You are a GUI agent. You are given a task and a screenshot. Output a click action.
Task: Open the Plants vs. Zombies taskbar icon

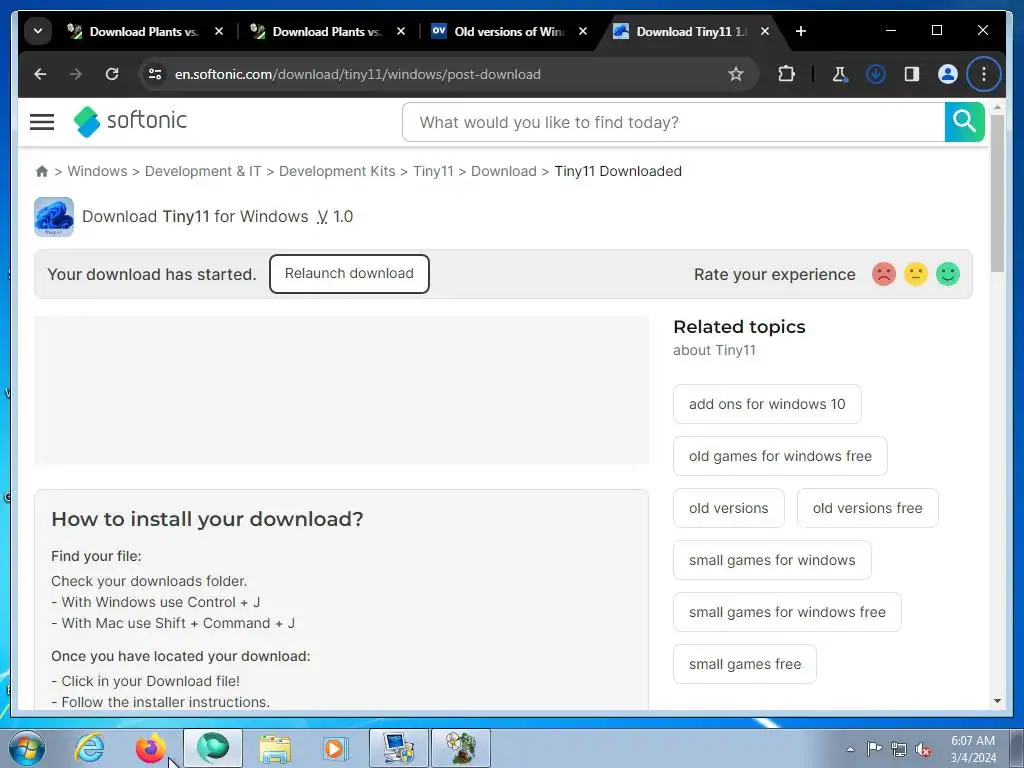(461, 748)
